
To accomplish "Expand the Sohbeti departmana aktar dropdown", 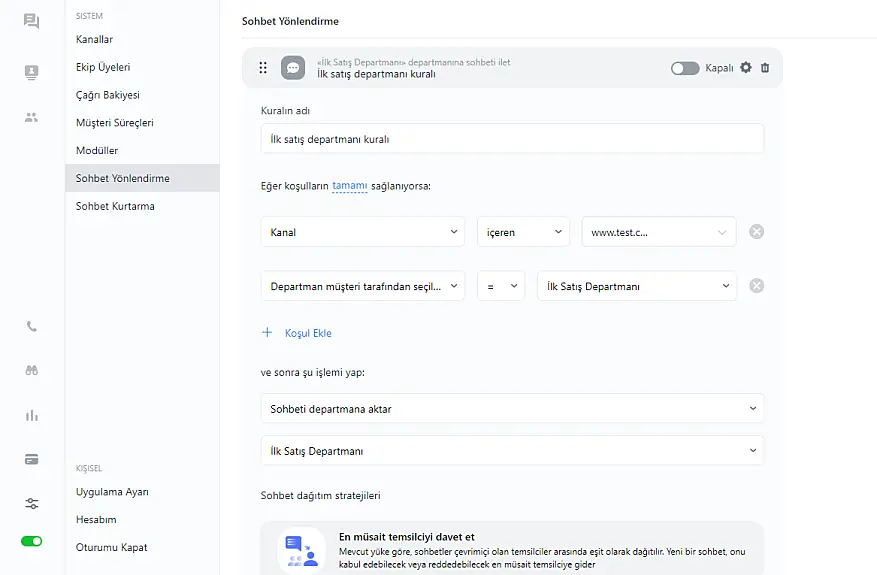I will 512,409.
